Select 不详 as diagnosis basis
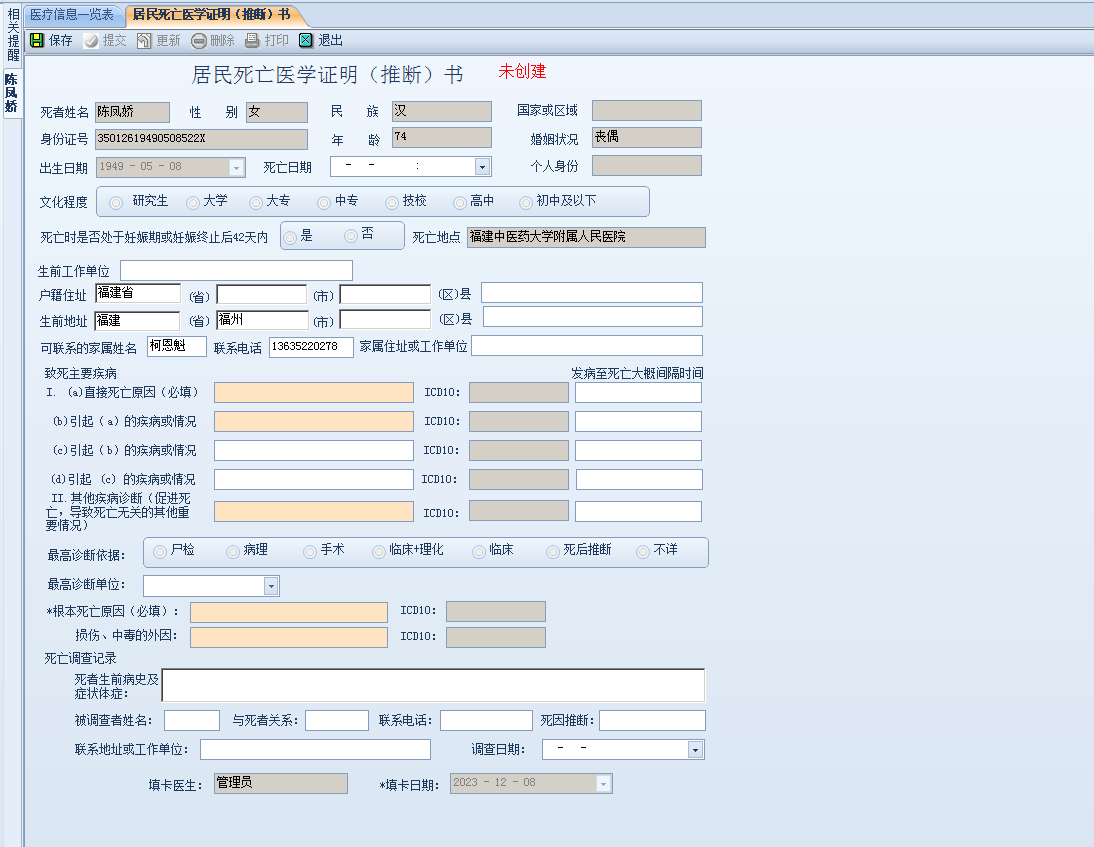This screenshot has height=847, width=1094. [x=643, y=552]
